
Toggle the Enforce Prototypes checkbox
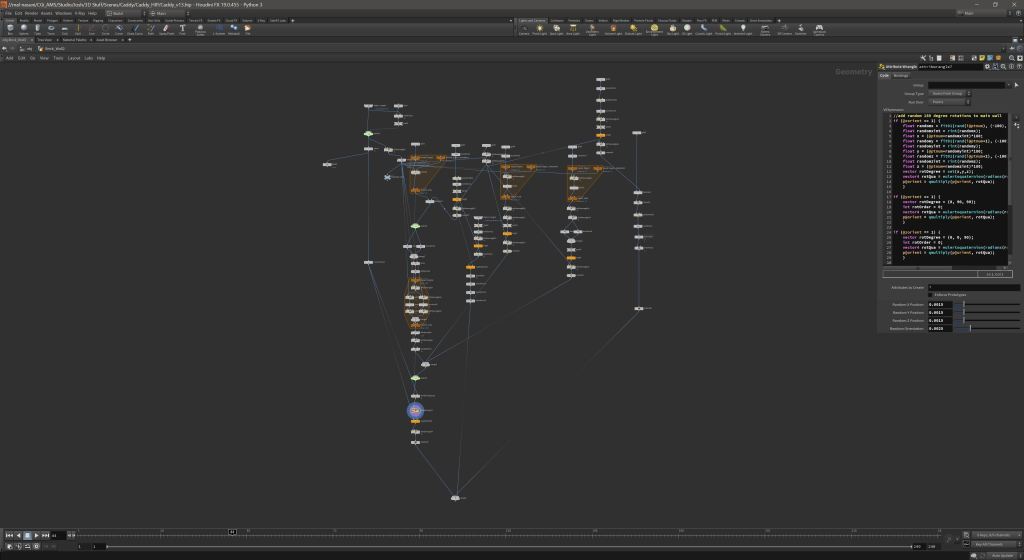click(932, 295)
